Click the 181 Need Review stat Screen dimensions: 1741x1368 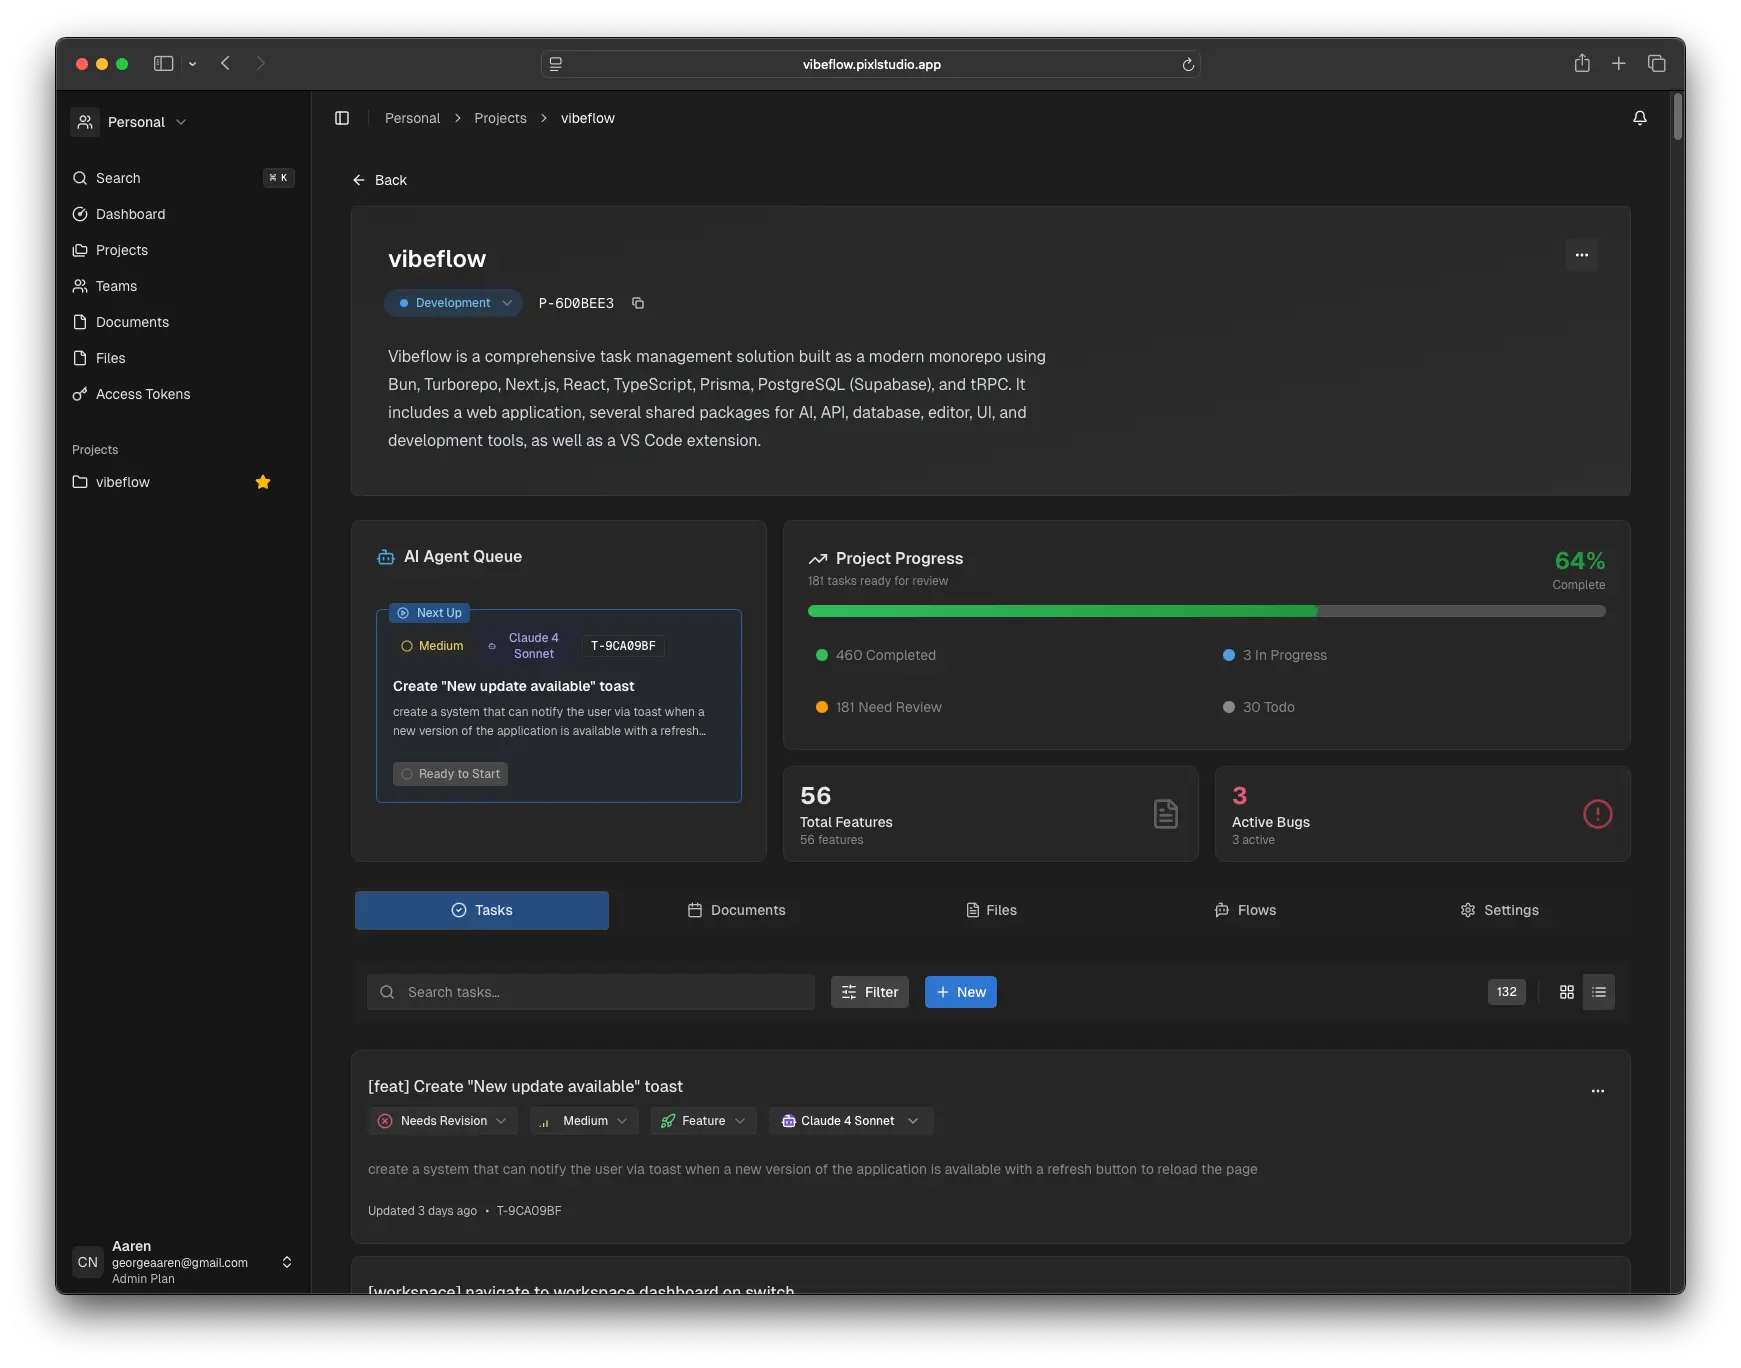[879, 707]
